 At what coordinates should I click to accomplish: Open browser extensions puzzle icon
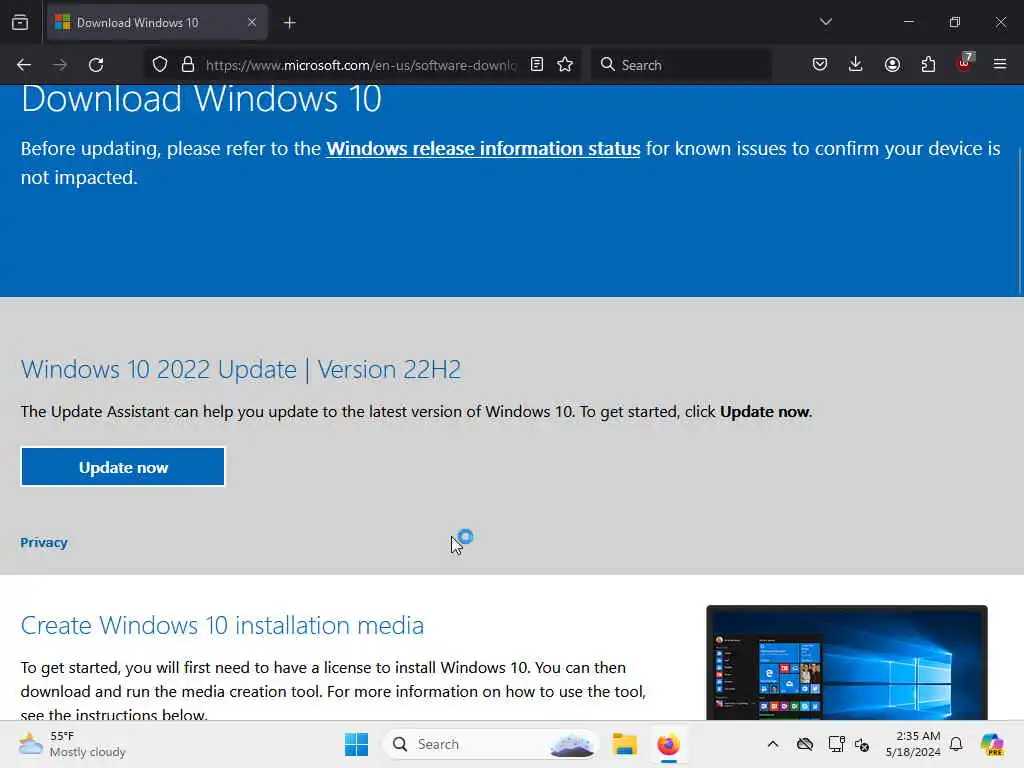coord(928,64)
